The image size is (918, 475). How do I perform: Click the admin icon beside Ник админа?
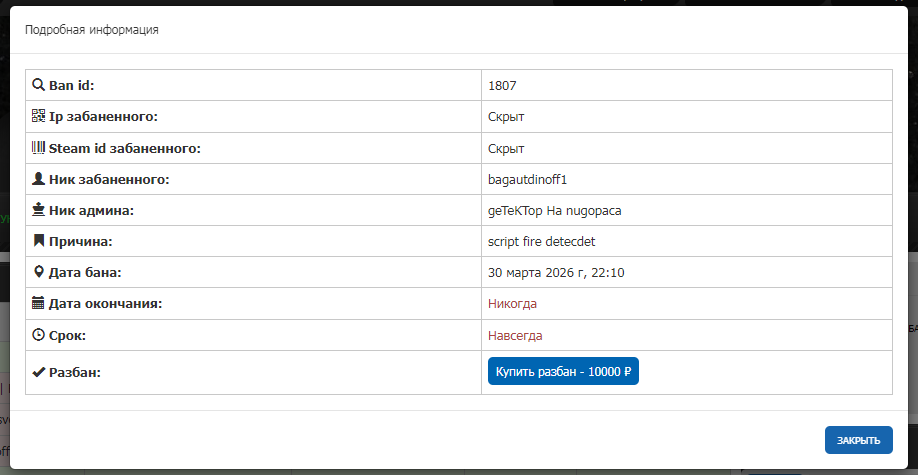[x=39, y=210]
